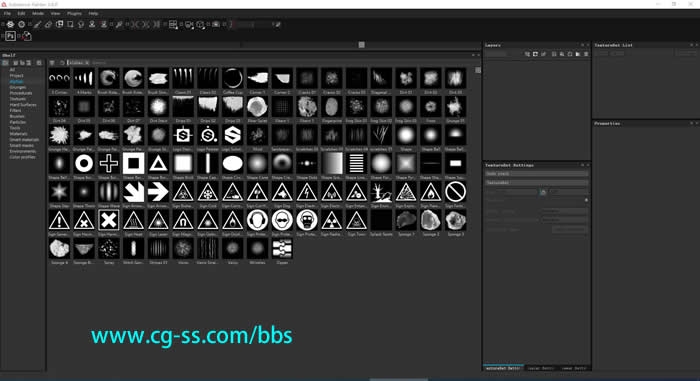Pick the Zipper alpha thumbnail

[282, 249]
